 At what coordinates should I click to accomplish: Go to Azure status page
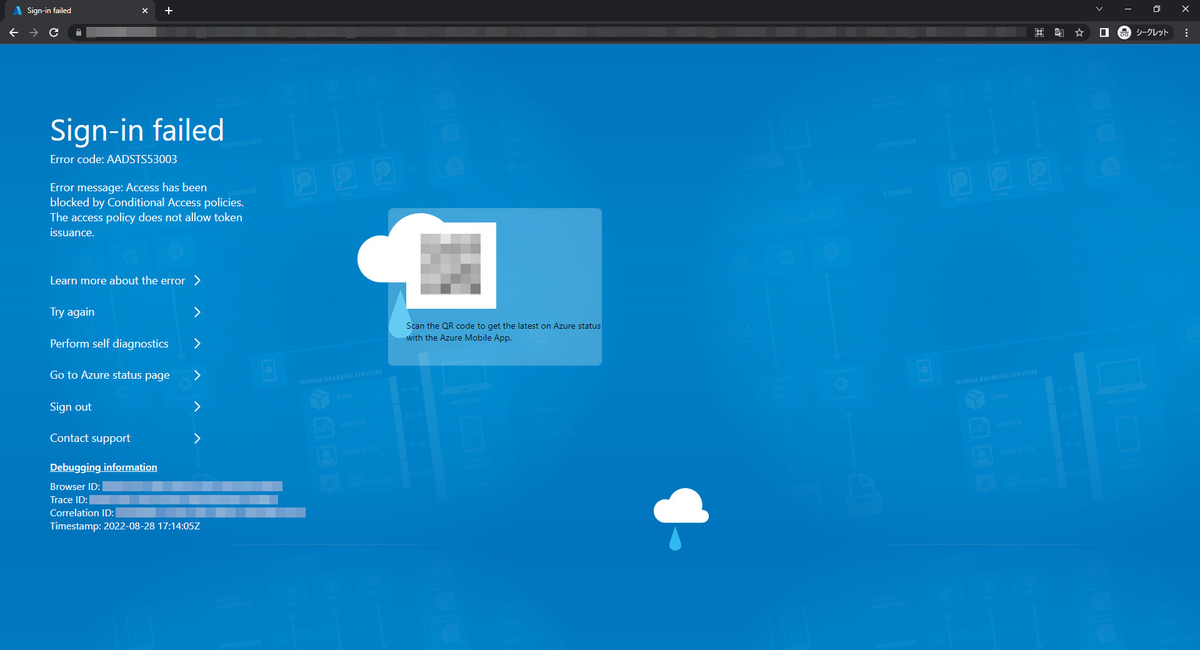pyautogui.click(x=110, y=375)
